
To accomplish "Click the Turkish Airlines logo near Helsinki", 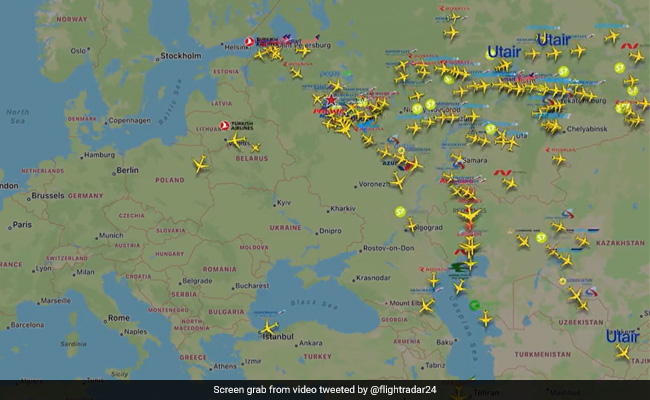I will pos(249,41).
